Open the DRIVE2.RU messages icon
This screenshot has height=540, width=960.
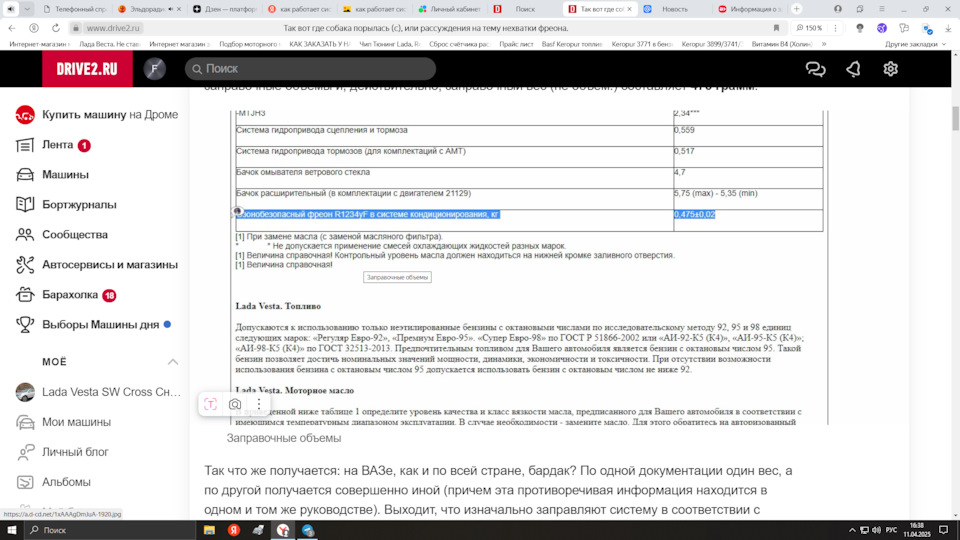coord(816,69)
